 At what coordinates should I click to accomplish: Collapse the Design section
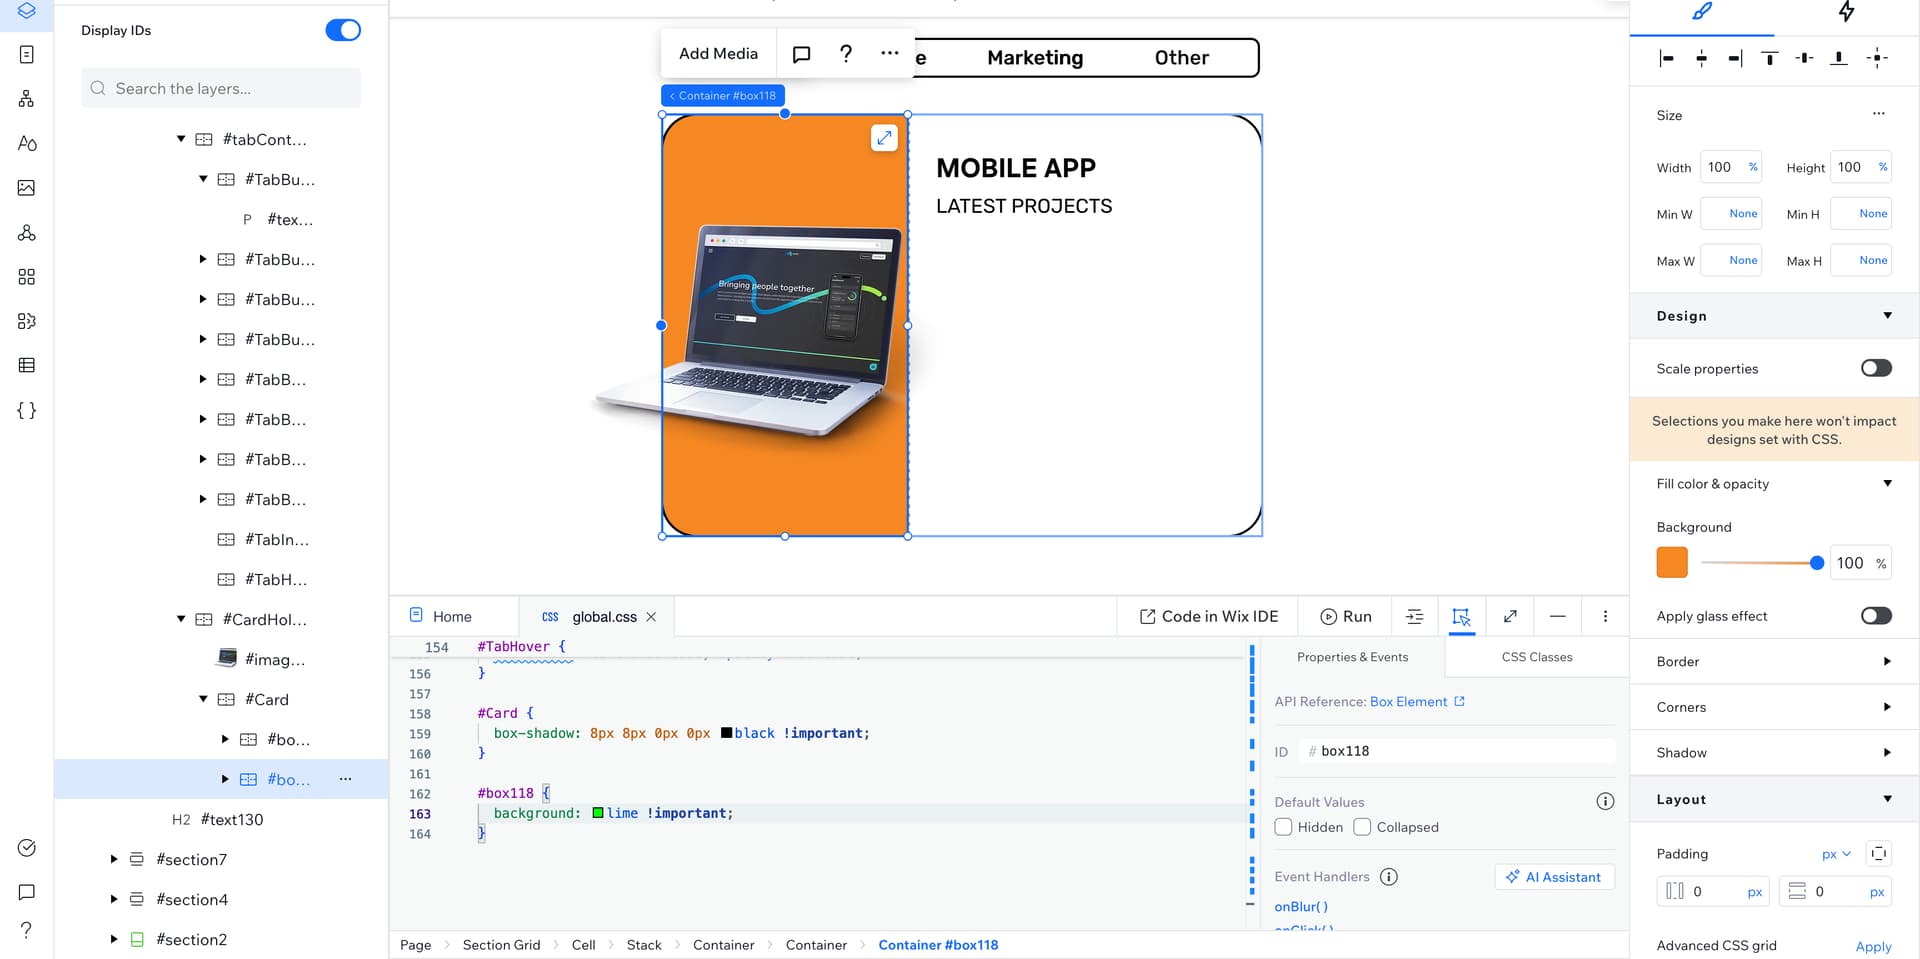pyautogui.click(x=1887, y=316)
